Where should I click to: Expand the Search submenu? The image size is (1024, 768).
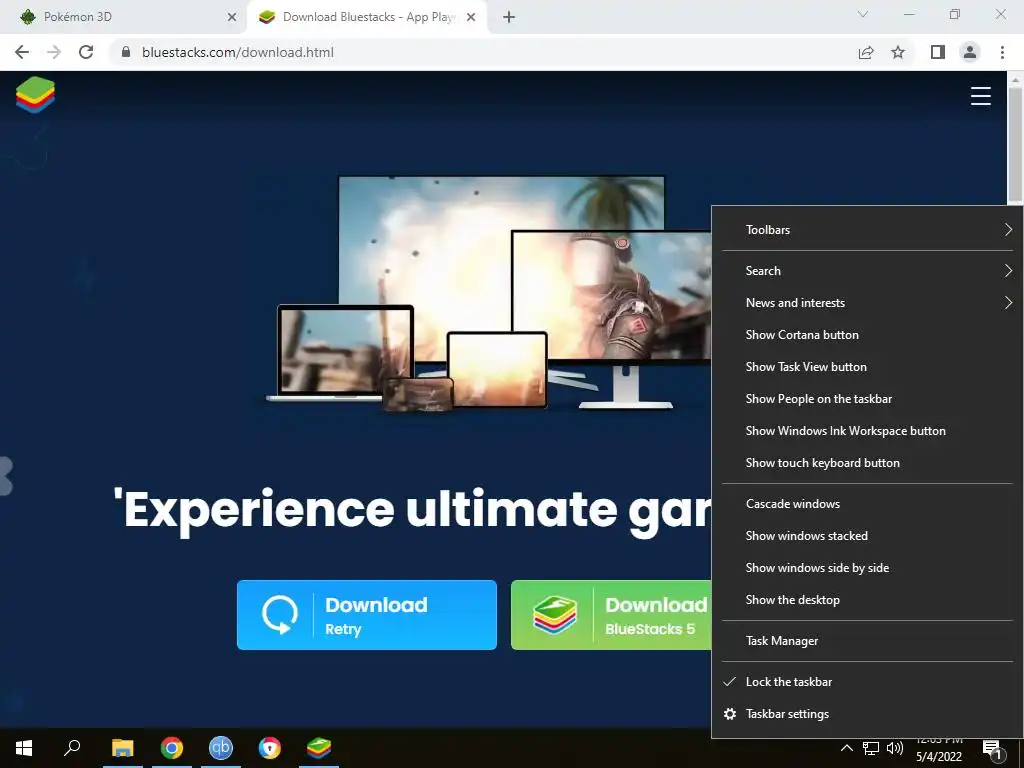(x=867, y=271)
